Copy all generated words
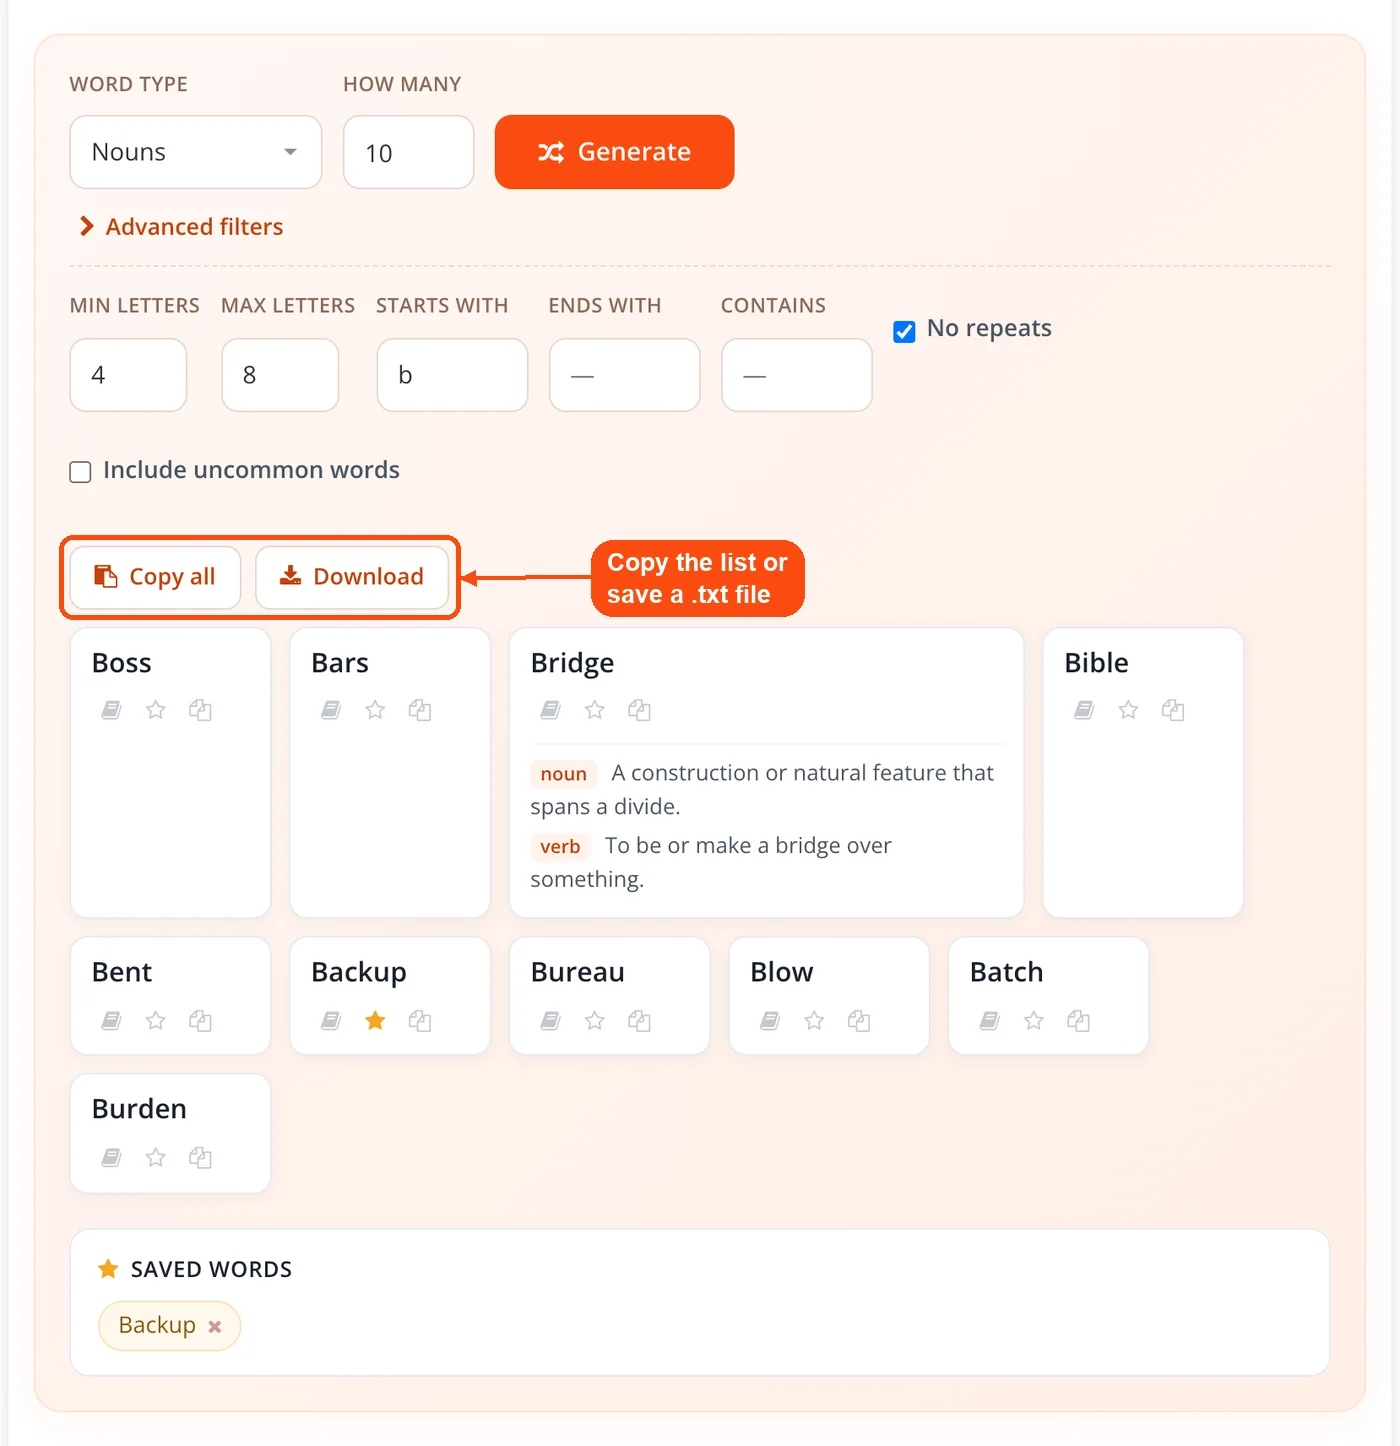This screenshot has height=1446, width=1400. tap(155, 577)
